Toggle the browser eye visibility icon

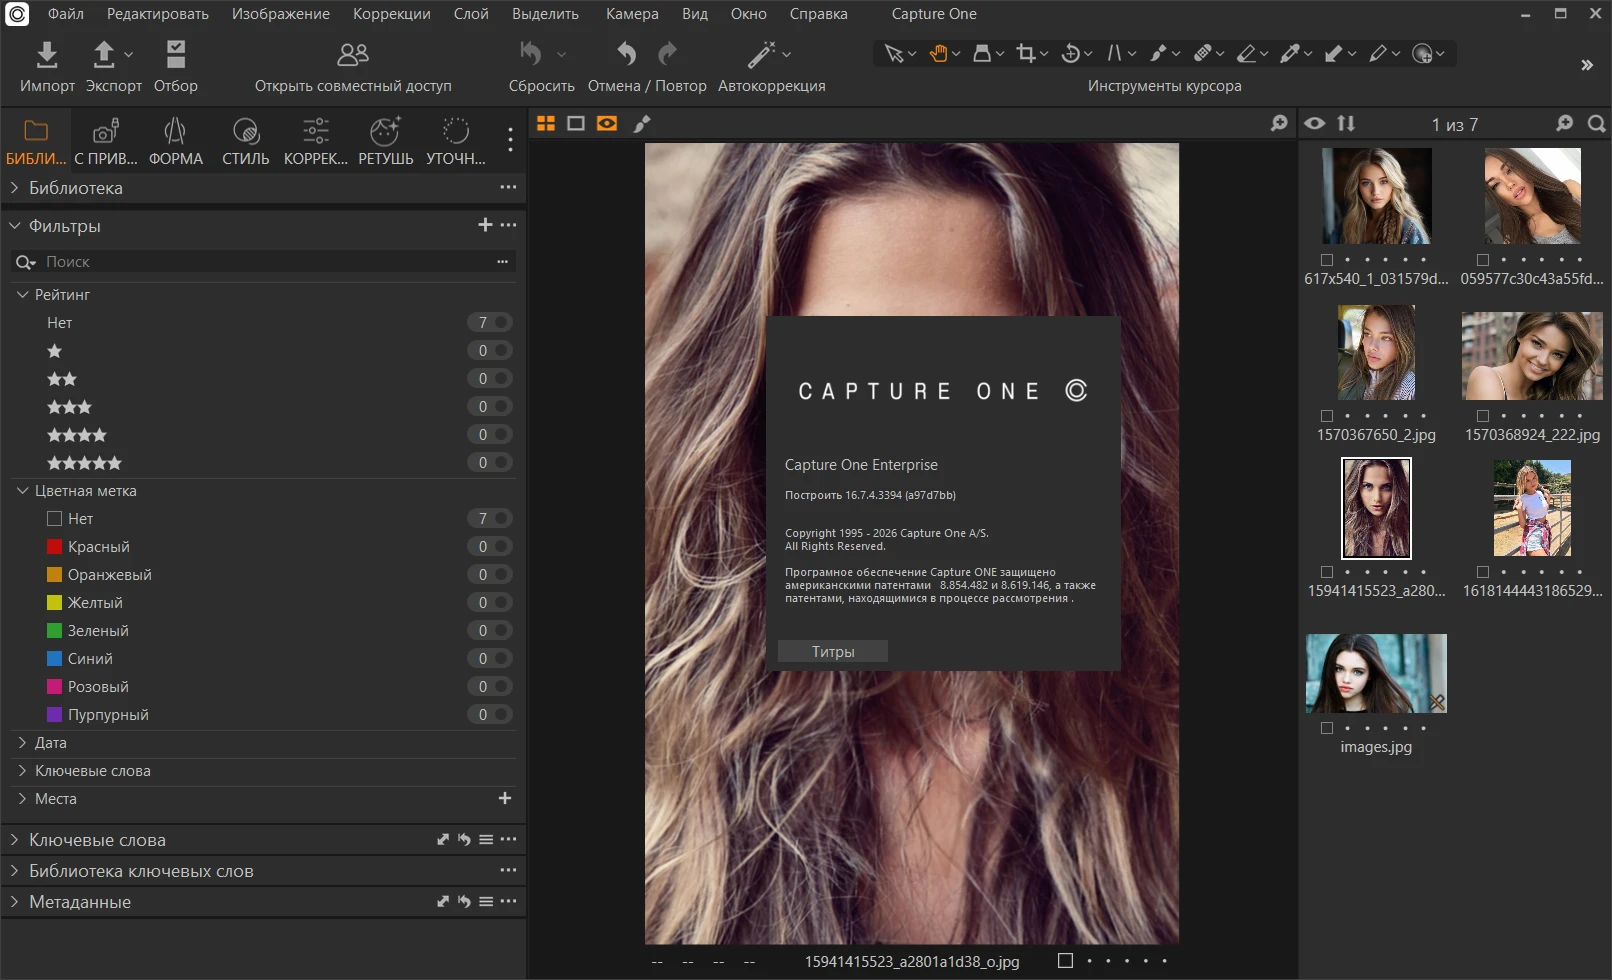(1315, 123)
